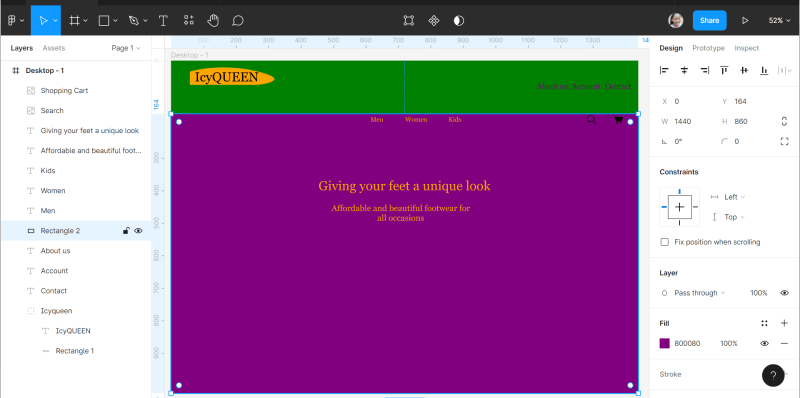Select the Hand tool
Screen dimensions: 800x398
(213, 20)
